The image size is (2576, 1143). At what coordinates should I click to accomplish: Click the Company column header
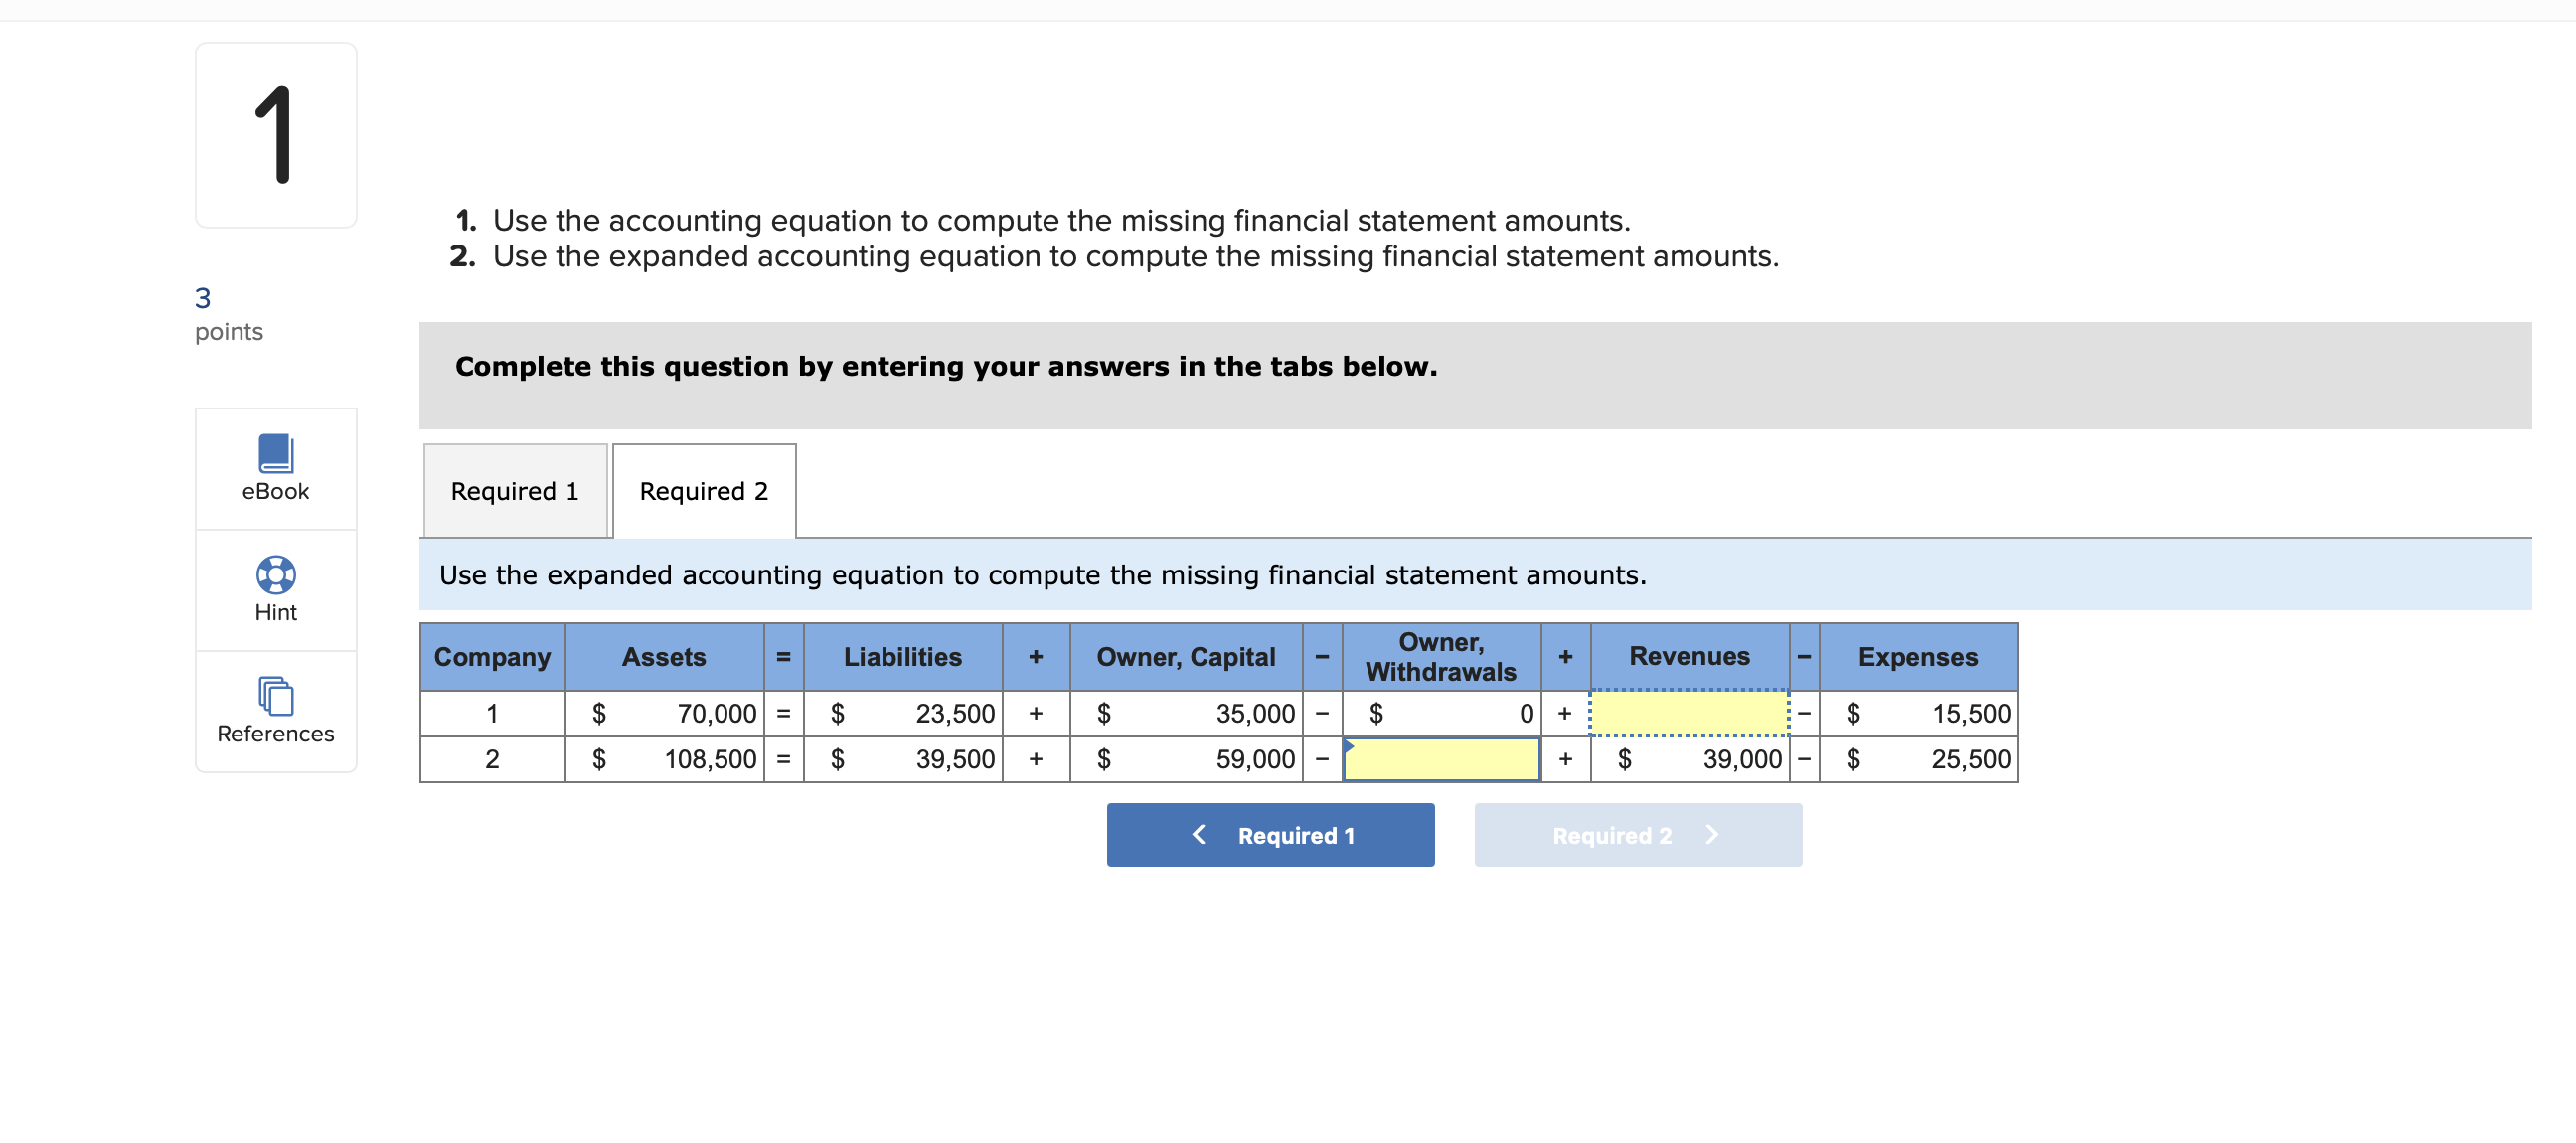[x=492, y=657]
